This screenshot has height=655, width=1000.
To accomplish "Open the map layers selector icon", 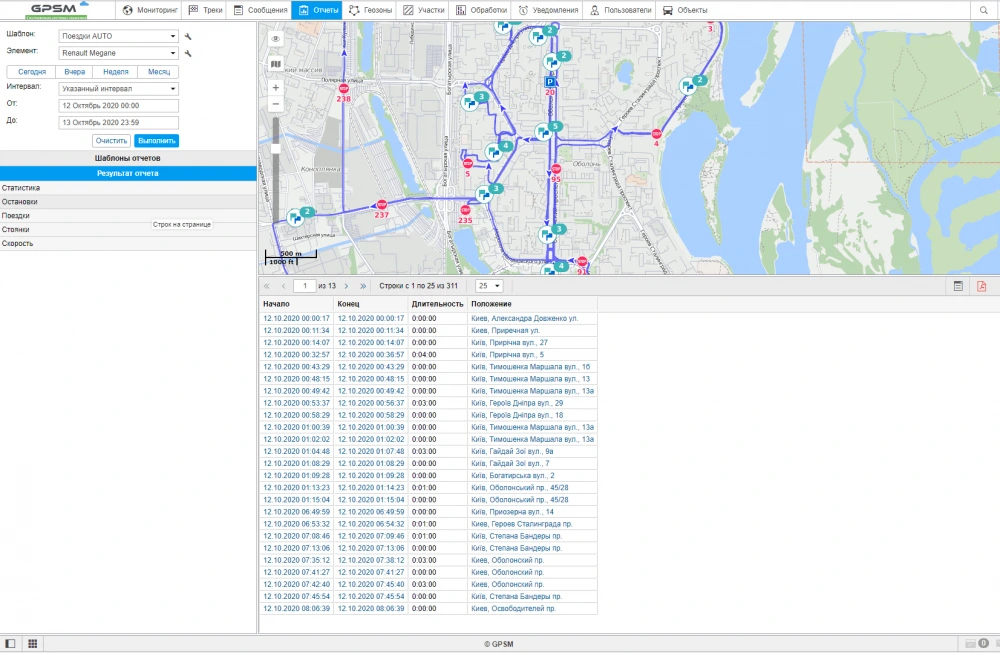I will click(276, 63).
